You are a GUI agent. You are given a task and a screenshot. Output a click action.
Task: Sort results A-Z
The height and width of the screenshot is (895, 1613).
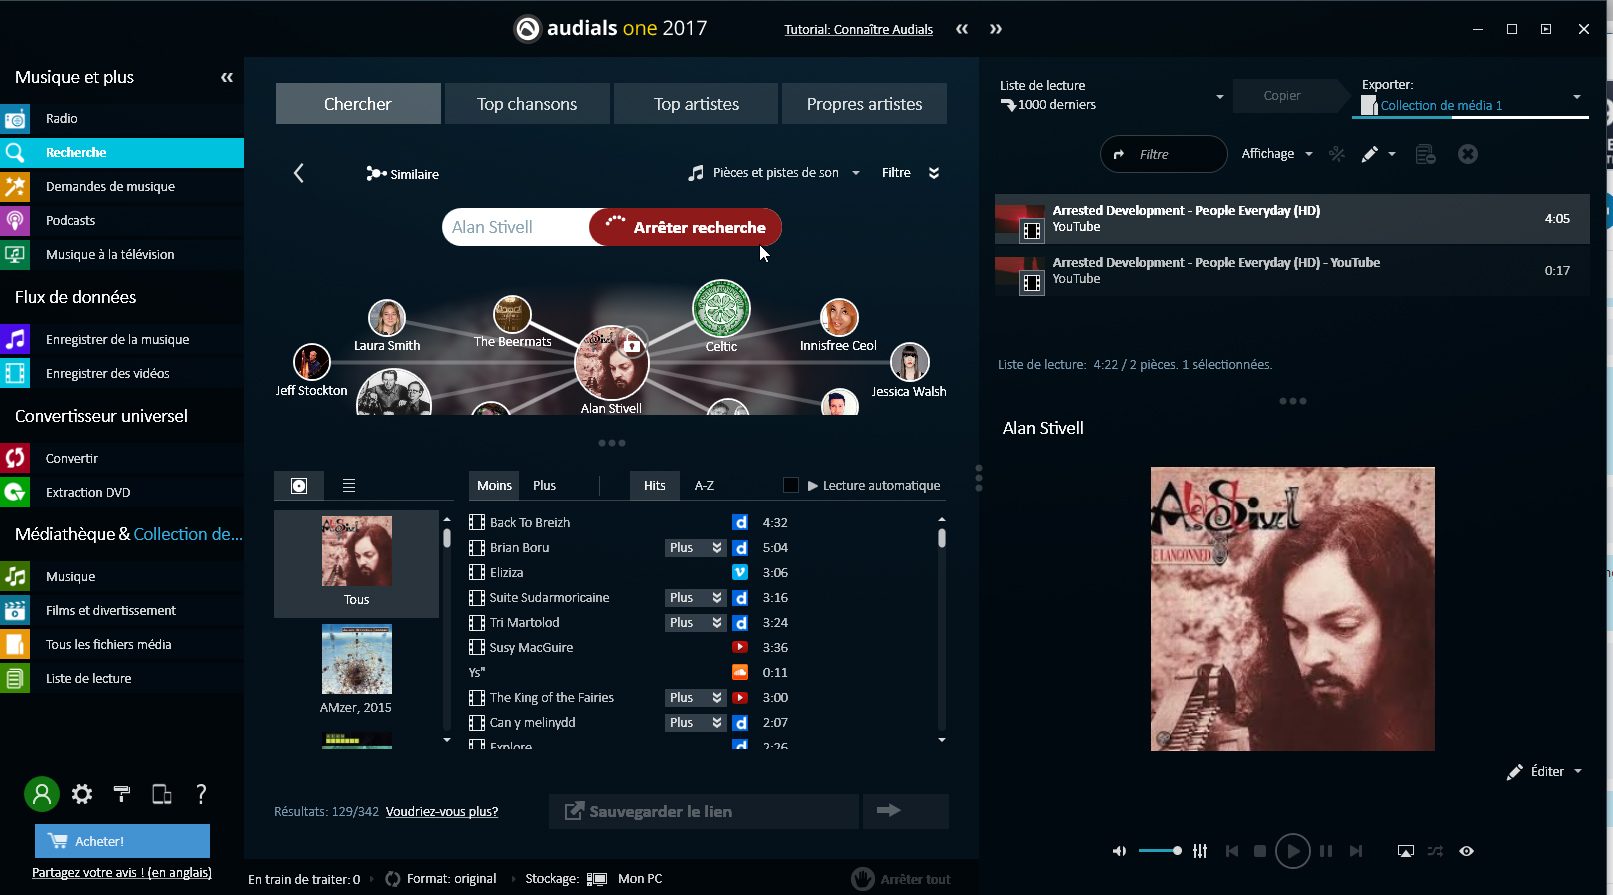(x=704, y=485)
